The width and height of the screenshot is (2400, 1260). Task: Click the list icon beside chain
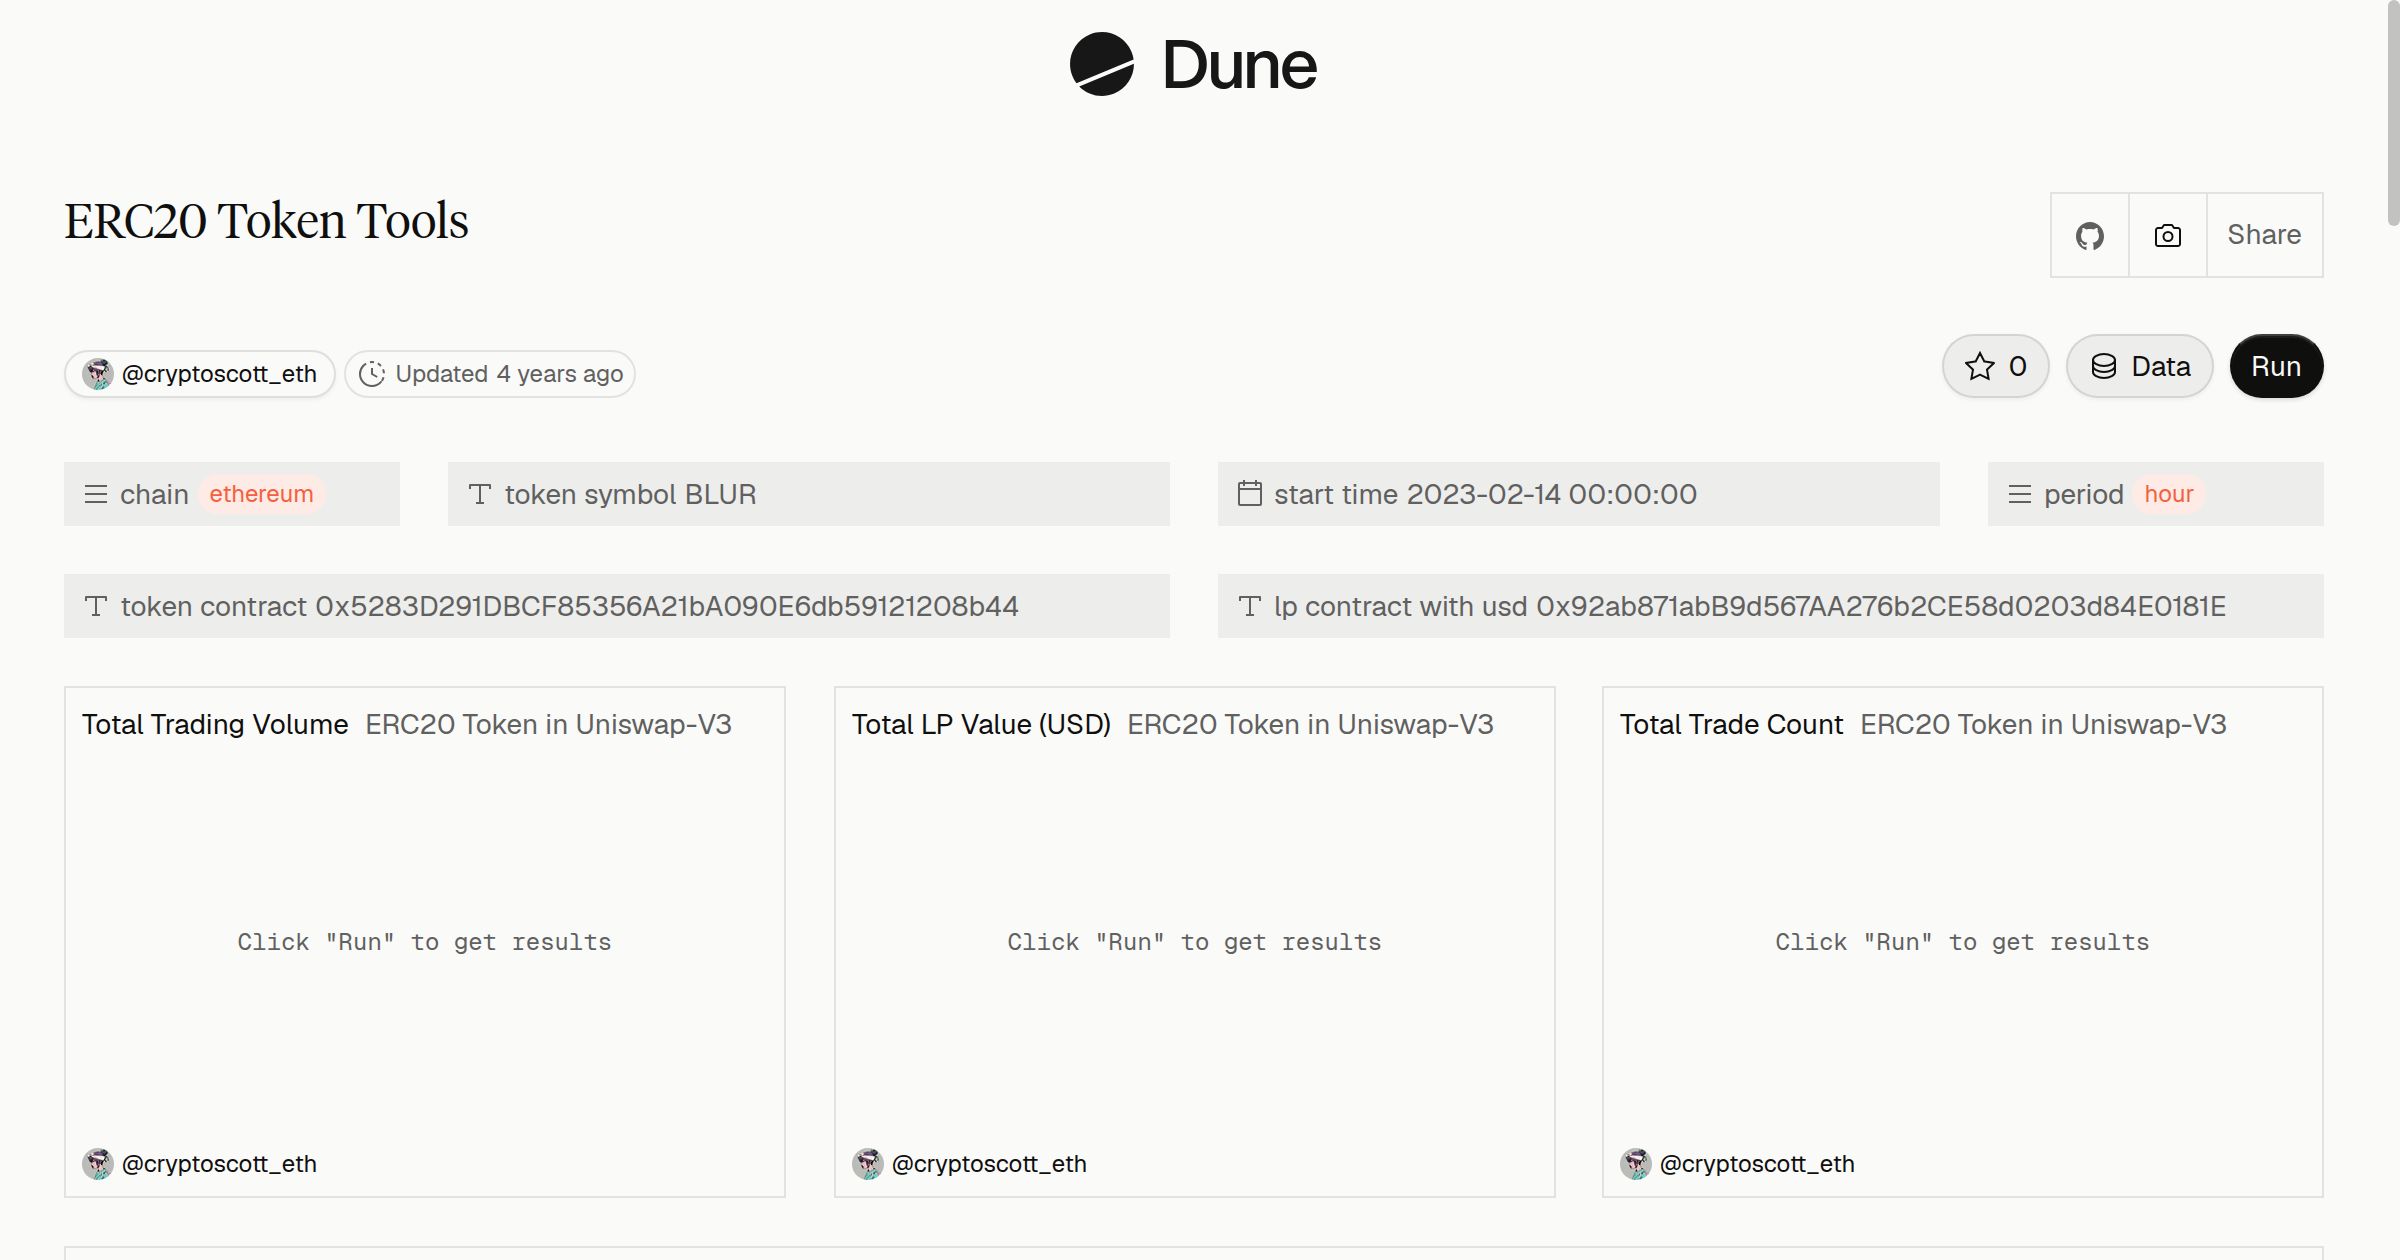pyautogui.click(x=96, y=494)
